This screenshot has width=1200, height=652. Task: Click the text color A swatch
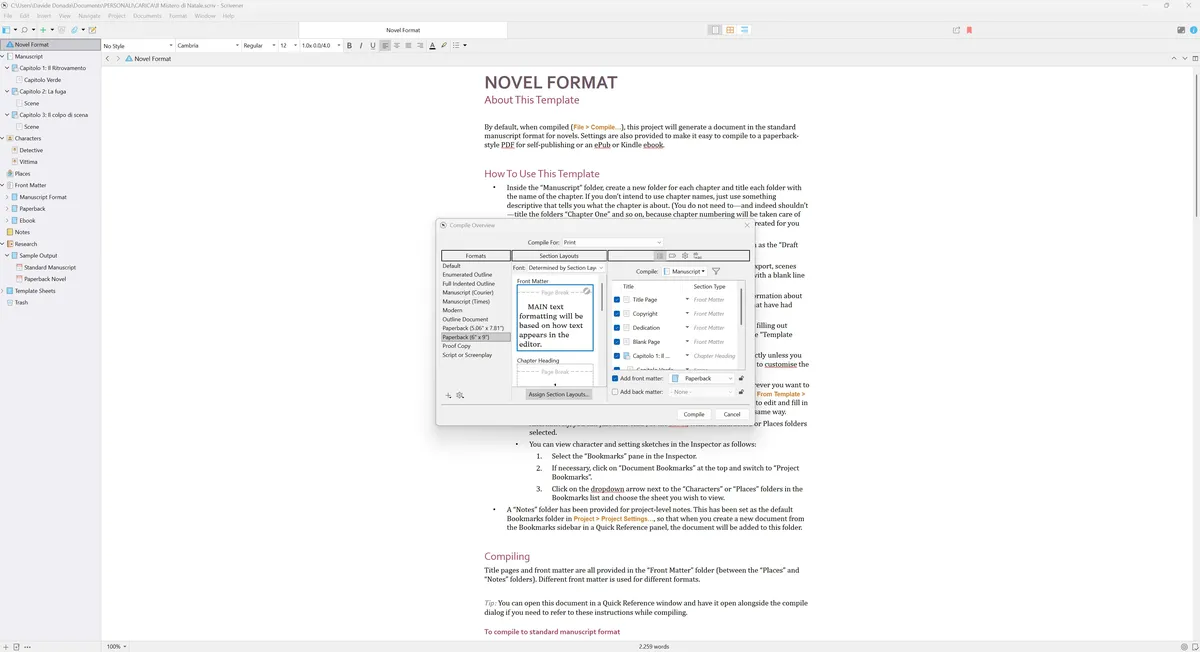click(x=432, y=45)
